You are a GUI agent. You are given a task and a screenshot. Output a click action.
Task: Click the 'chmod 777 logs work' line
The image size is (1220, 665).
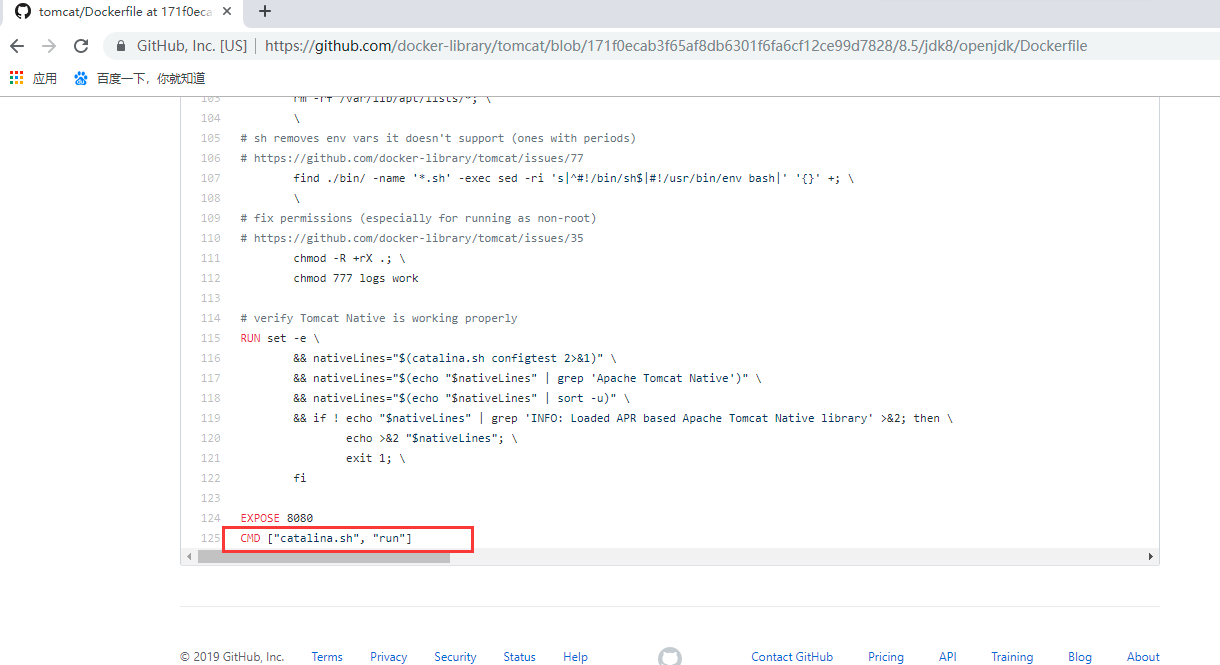click(356, 278)
